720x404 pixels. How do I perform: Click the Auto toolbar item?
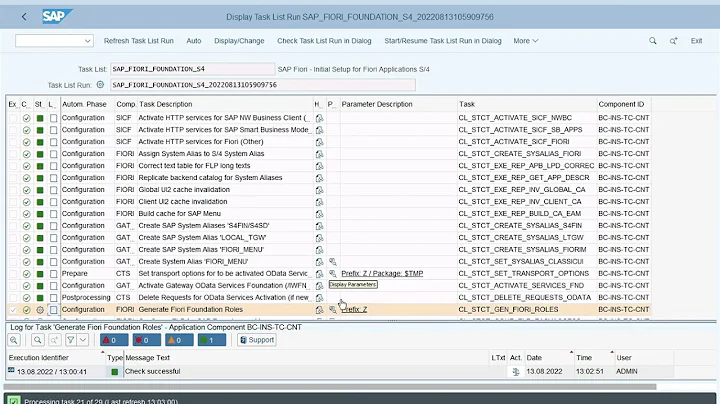[x=194, y=41]
